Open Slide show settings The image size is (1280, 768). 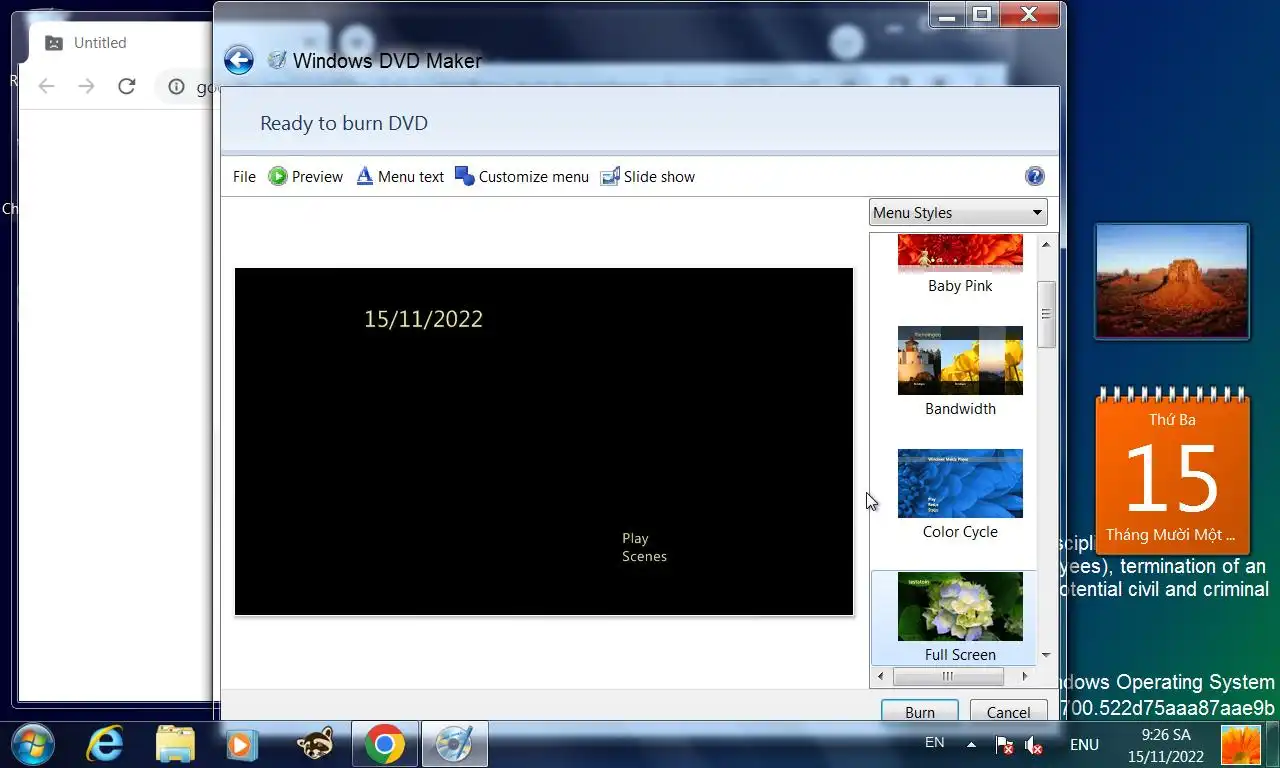[x=648, y=177]
